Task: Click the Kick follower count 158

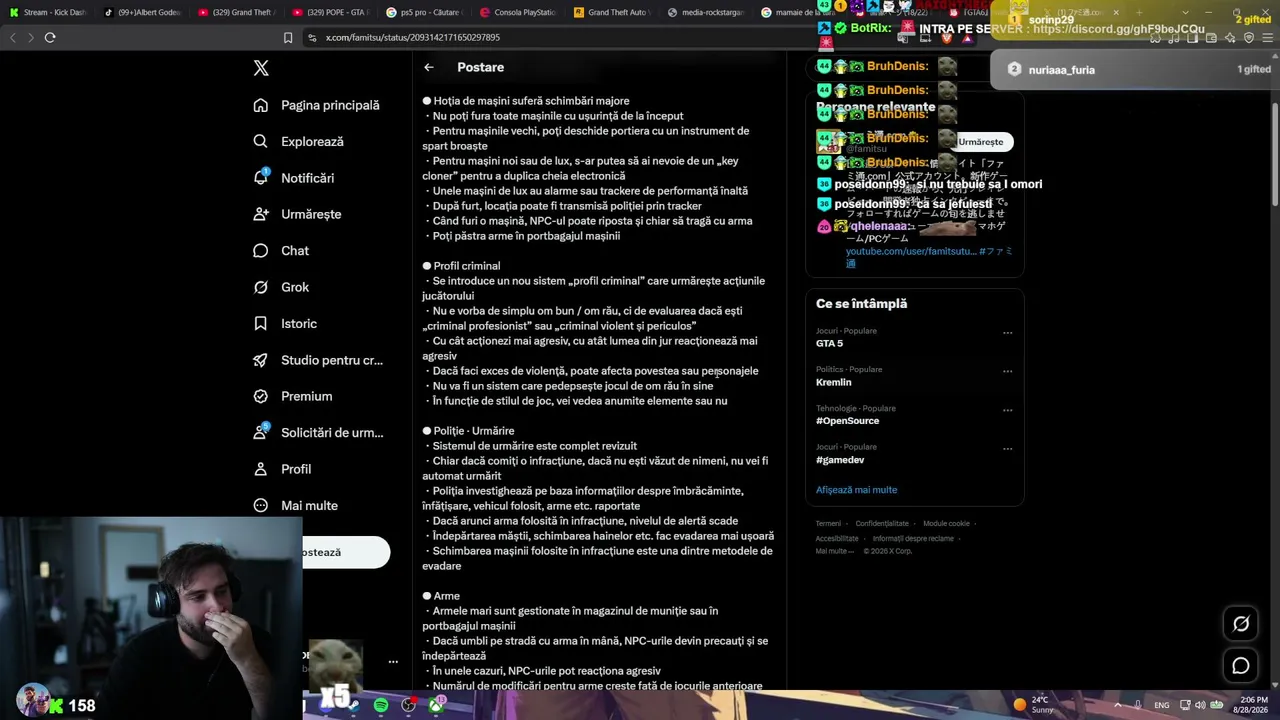Action: pyautogui.click(x=82, y=706)
